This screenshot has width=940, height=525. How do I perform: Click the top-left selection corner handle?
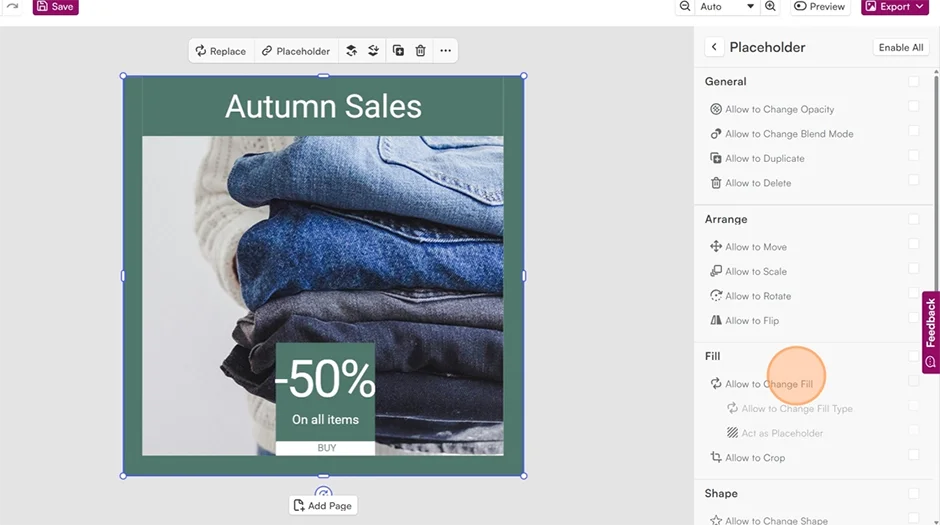(x=123, y=76)
